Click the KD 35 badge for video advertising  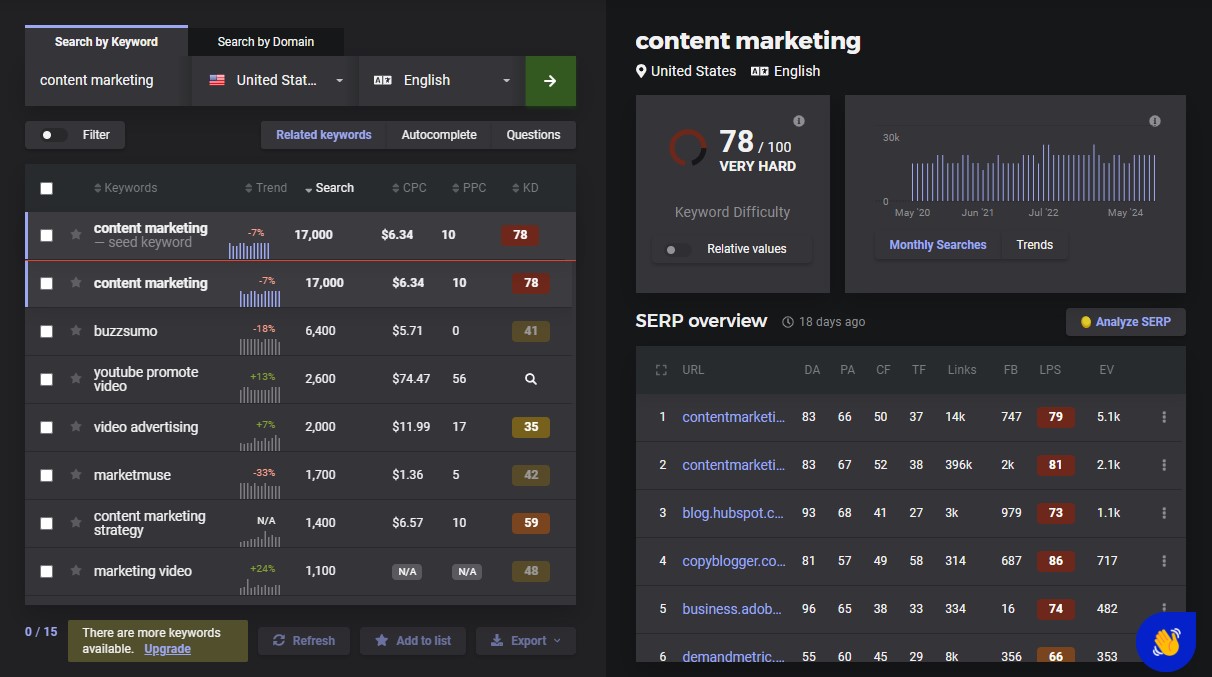tap(531, 427)
